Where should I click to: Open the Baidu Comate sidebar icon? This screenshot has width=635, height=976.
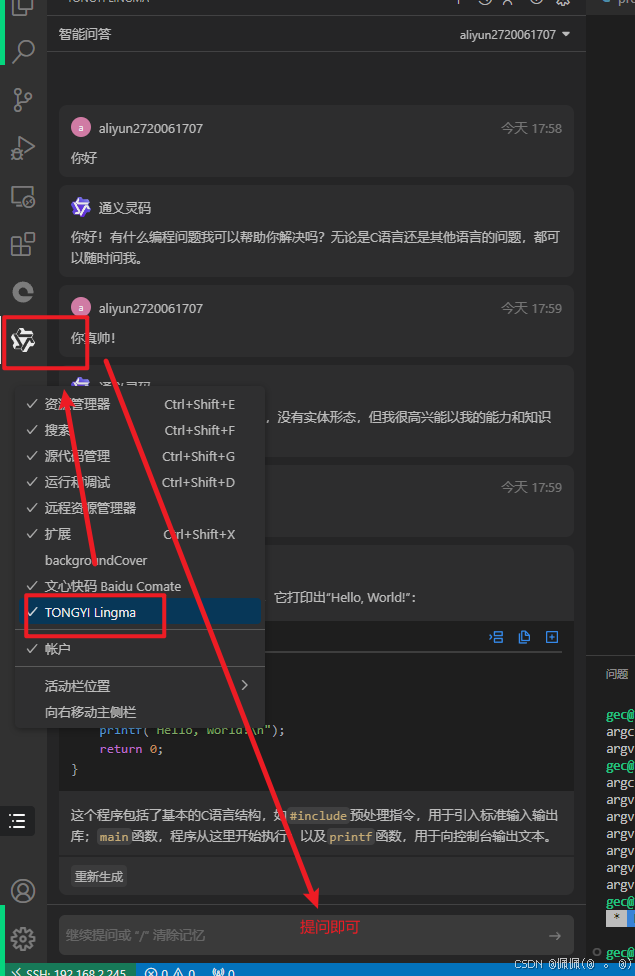(23, 292)
